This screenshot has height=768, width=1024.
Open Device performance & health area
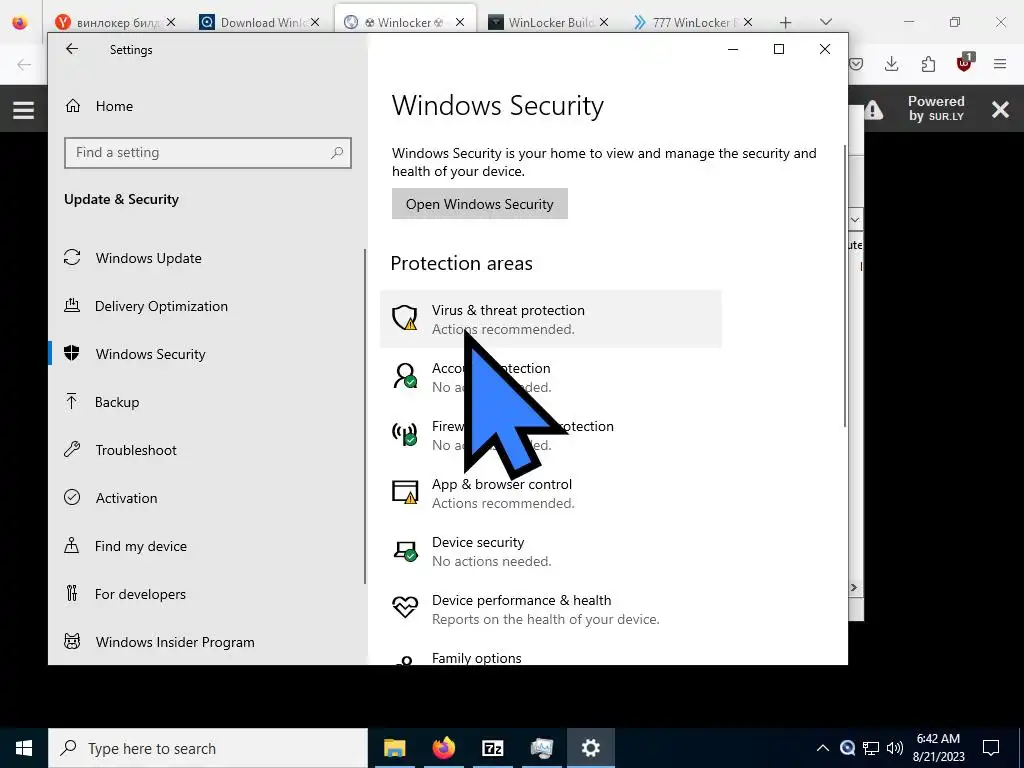551,610
